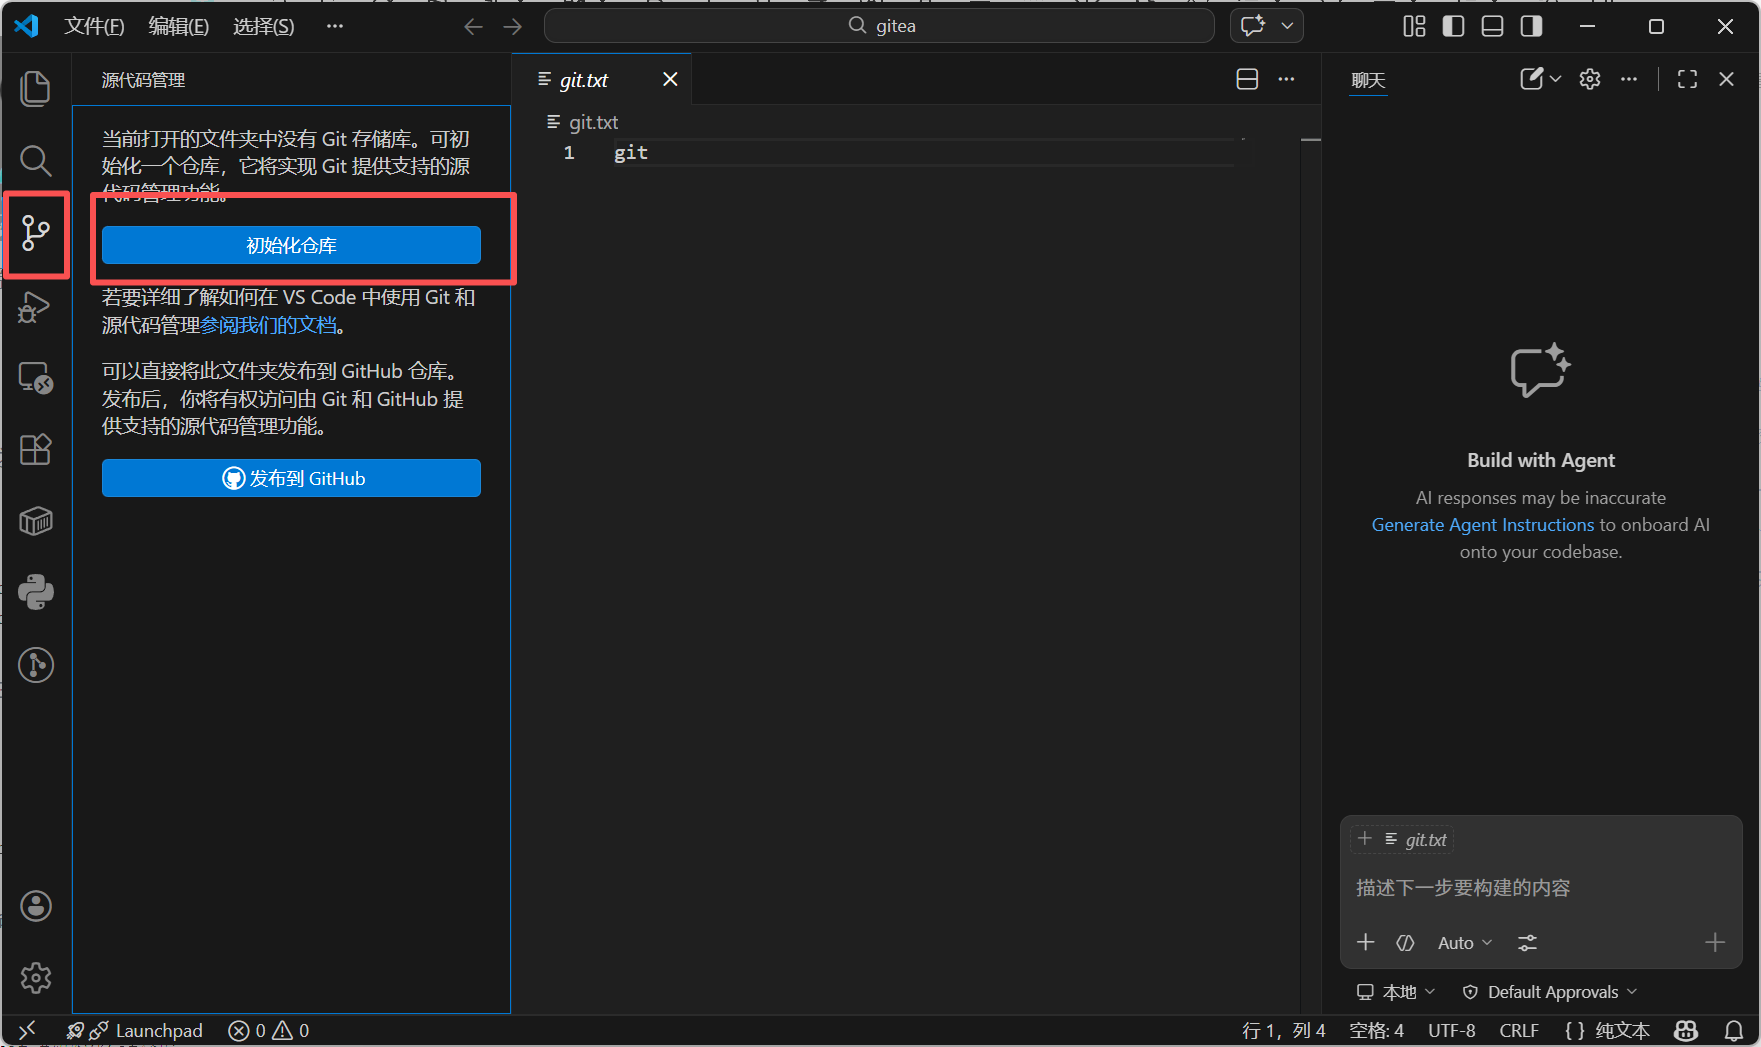Open the 参阅我们的文档 link
This screenshot has height=1047, width=1761.
pos(268,325)
